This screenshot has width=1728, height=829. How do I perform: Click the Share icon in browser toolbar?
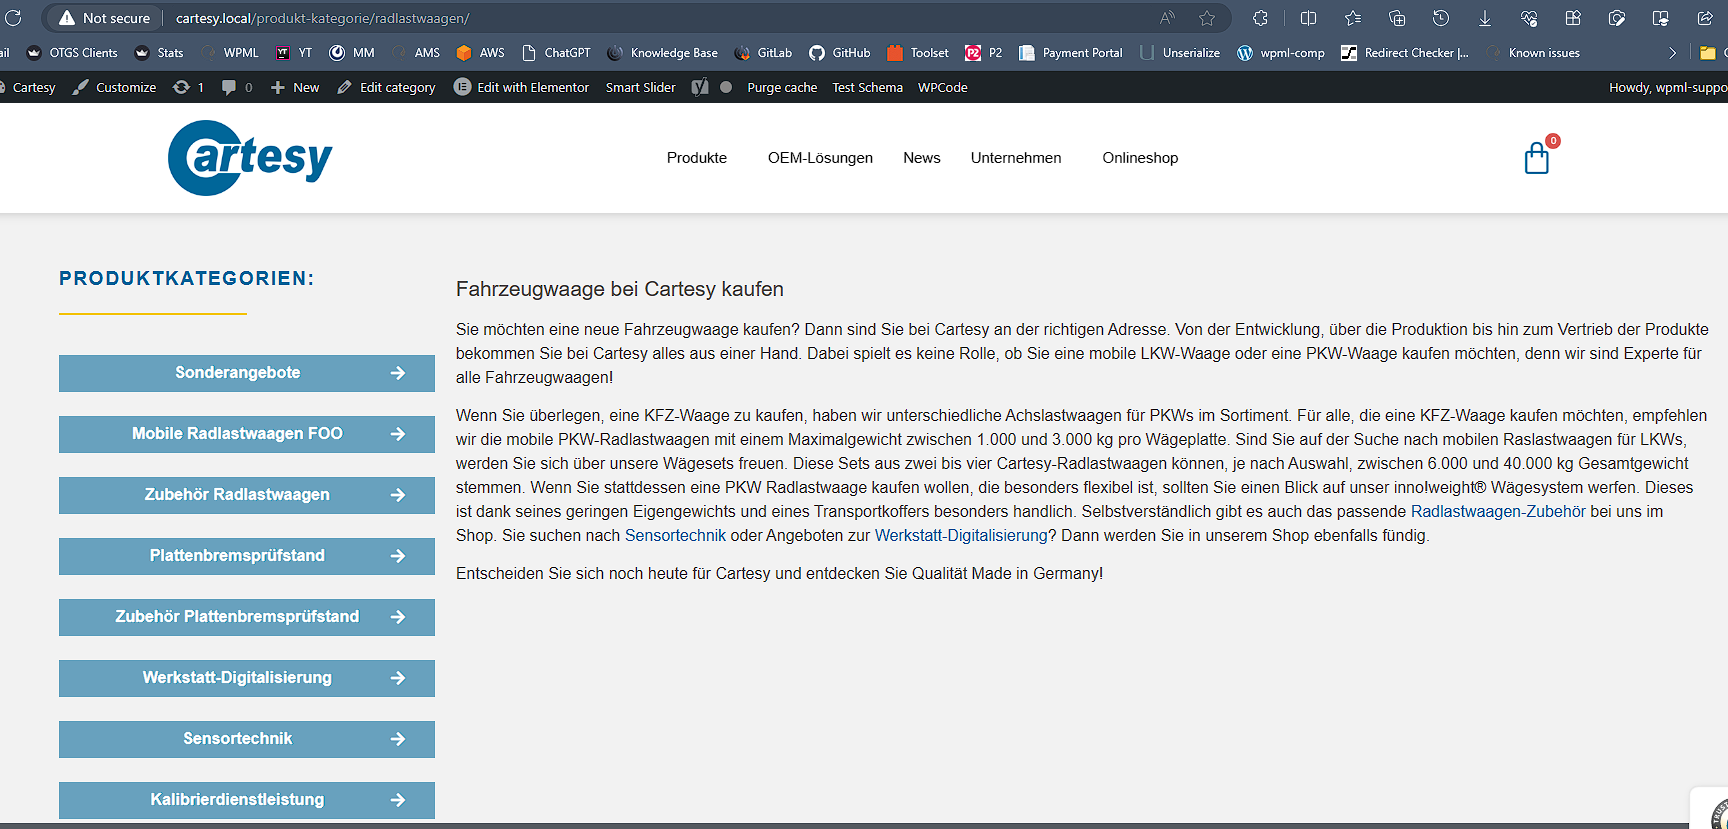(1705, 18)
